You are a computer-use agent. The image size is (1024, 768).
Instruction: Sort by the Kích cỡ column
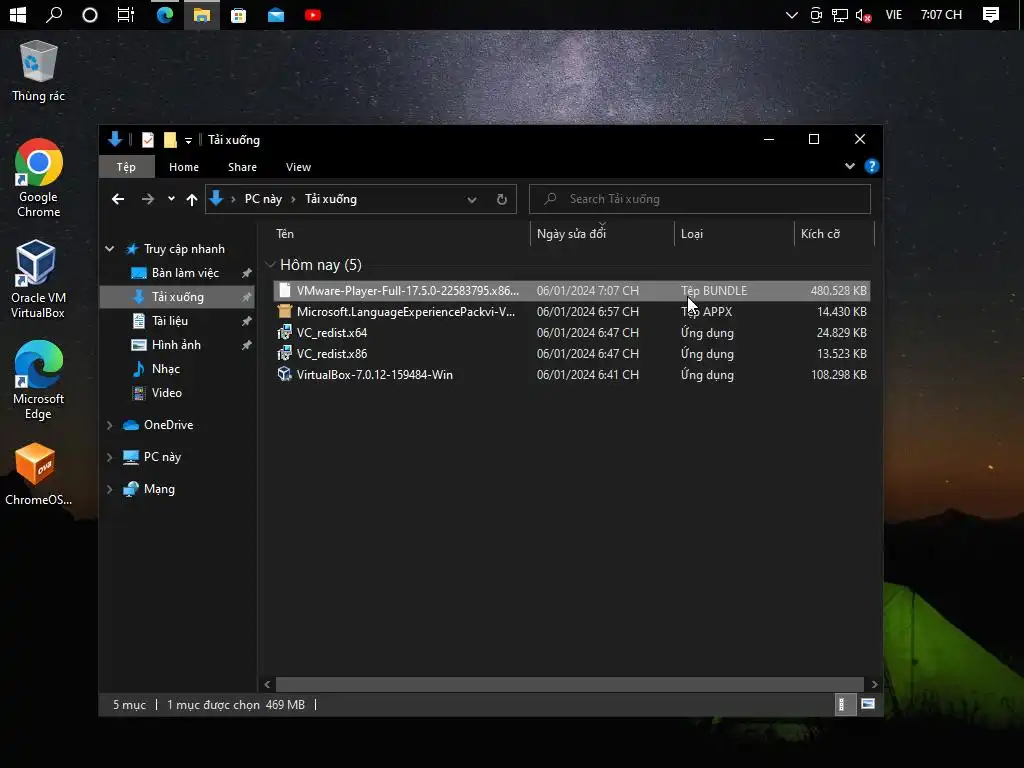(x=834, y=234)
